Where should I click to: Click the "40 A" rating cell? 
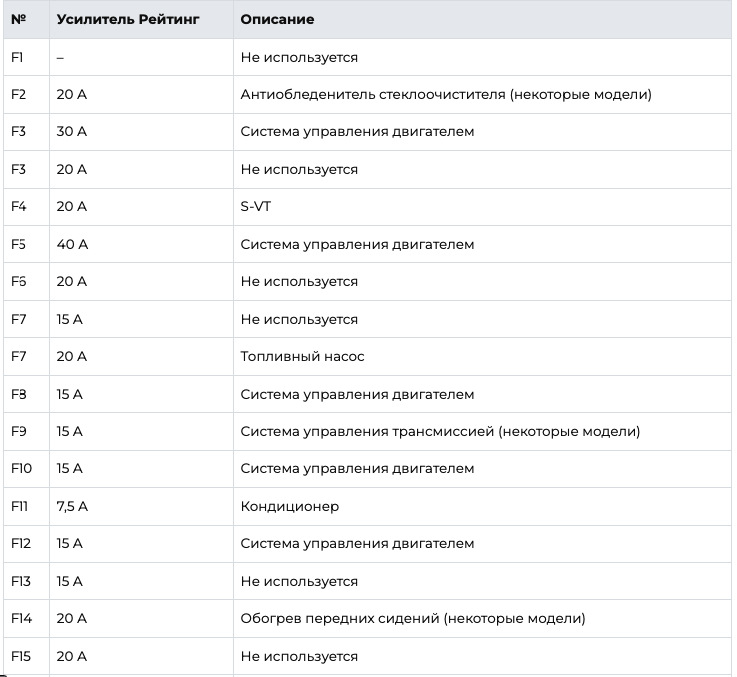point(72,244)
